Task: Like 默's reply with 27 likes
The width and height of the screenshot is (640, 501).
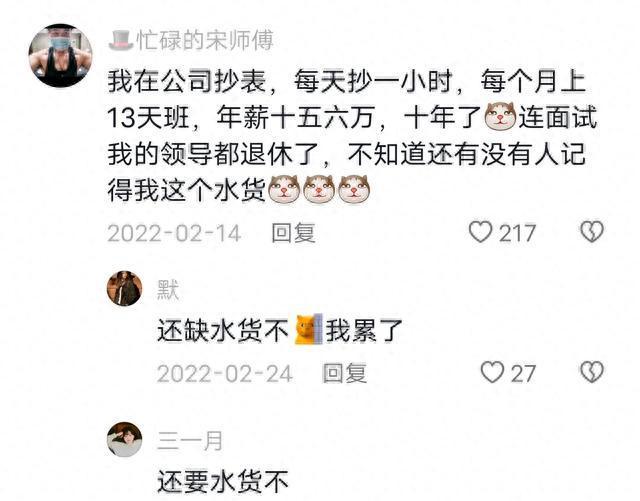Action: [x=492, y=372]
